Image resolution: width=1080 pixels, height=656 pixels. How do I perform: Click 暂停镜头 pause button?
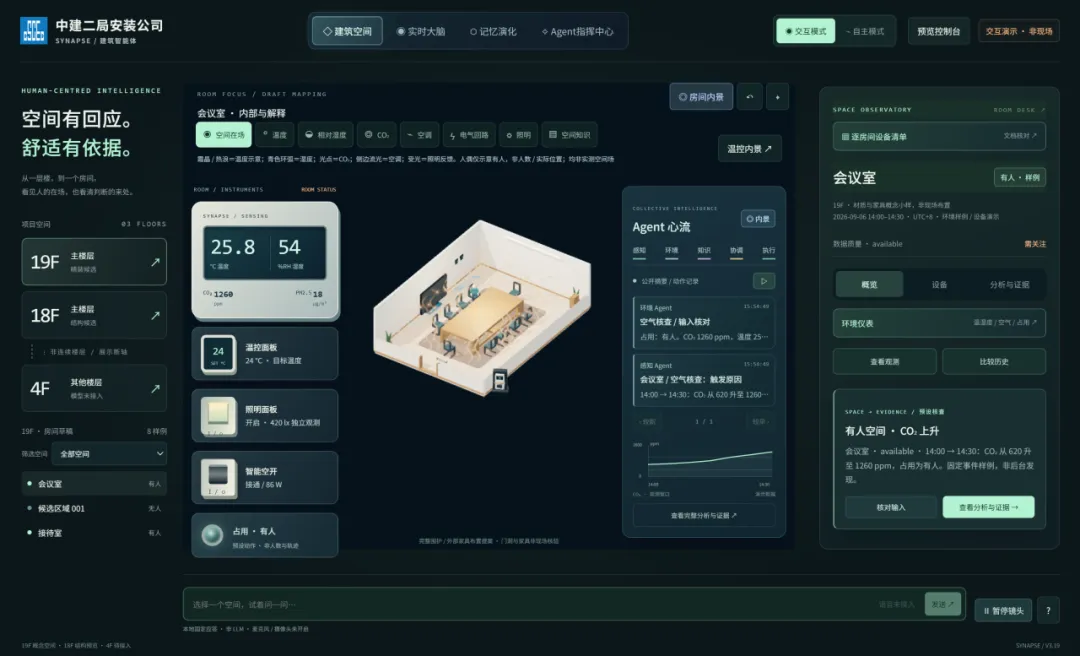click(1003, 611)
